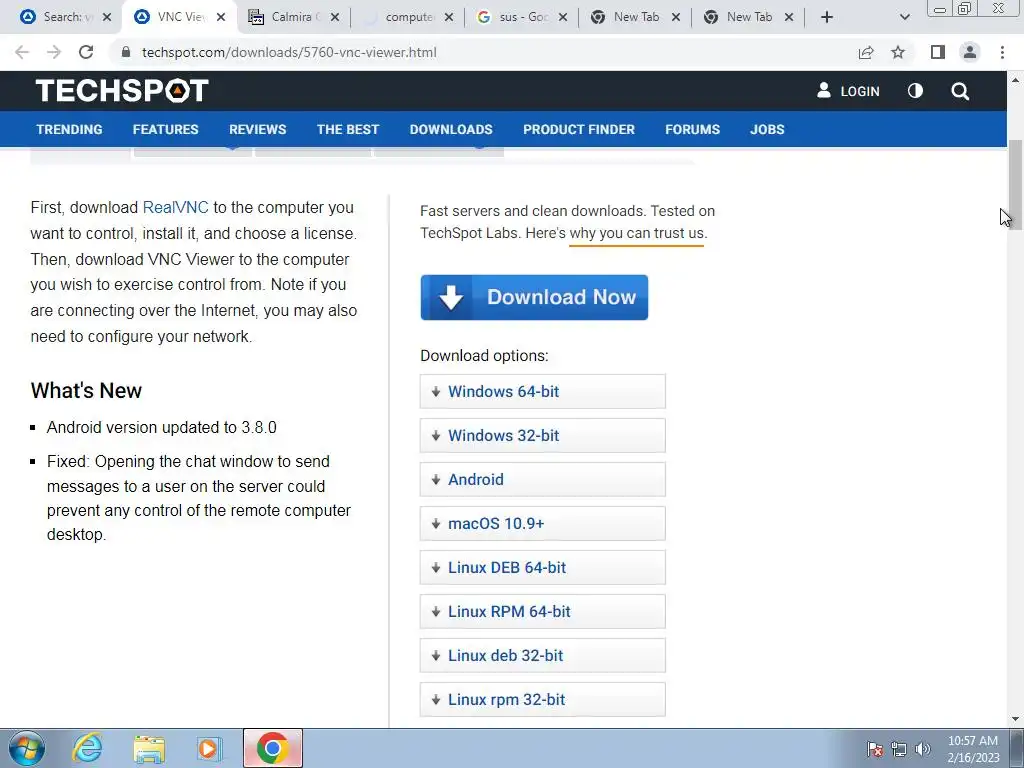Click the LOGIN link
Viewport: 1024px width, 768px height.
859,91
